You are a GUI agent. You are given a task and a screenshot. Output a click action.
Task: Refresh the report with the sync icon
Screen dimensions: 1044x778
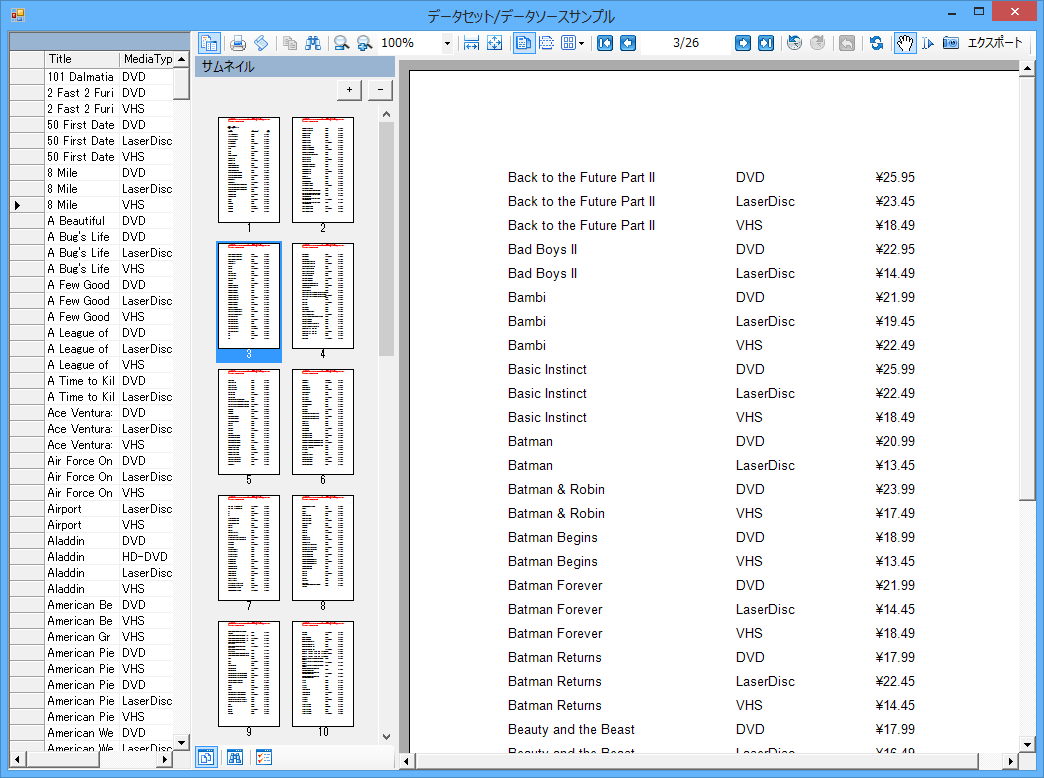click(876, 43)
